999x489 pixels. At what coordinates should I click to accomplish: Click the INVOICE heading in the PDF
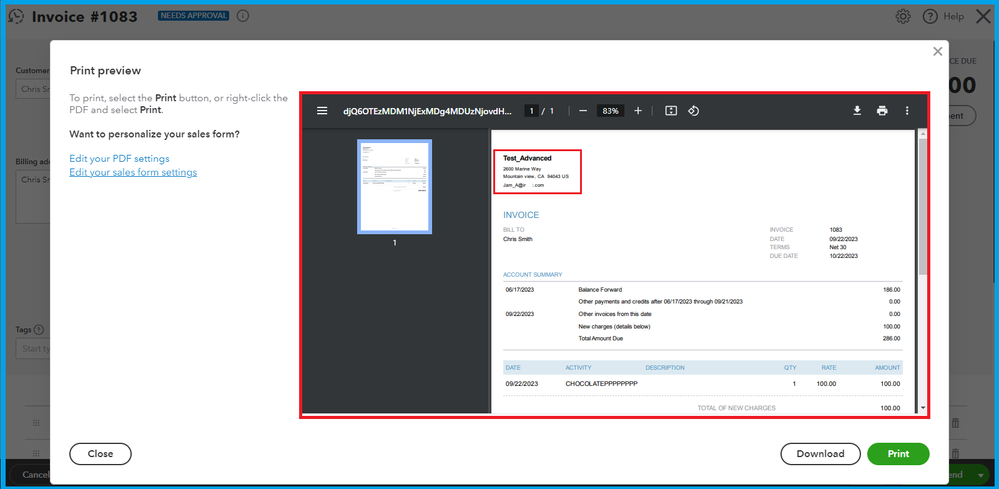point(521,215)
